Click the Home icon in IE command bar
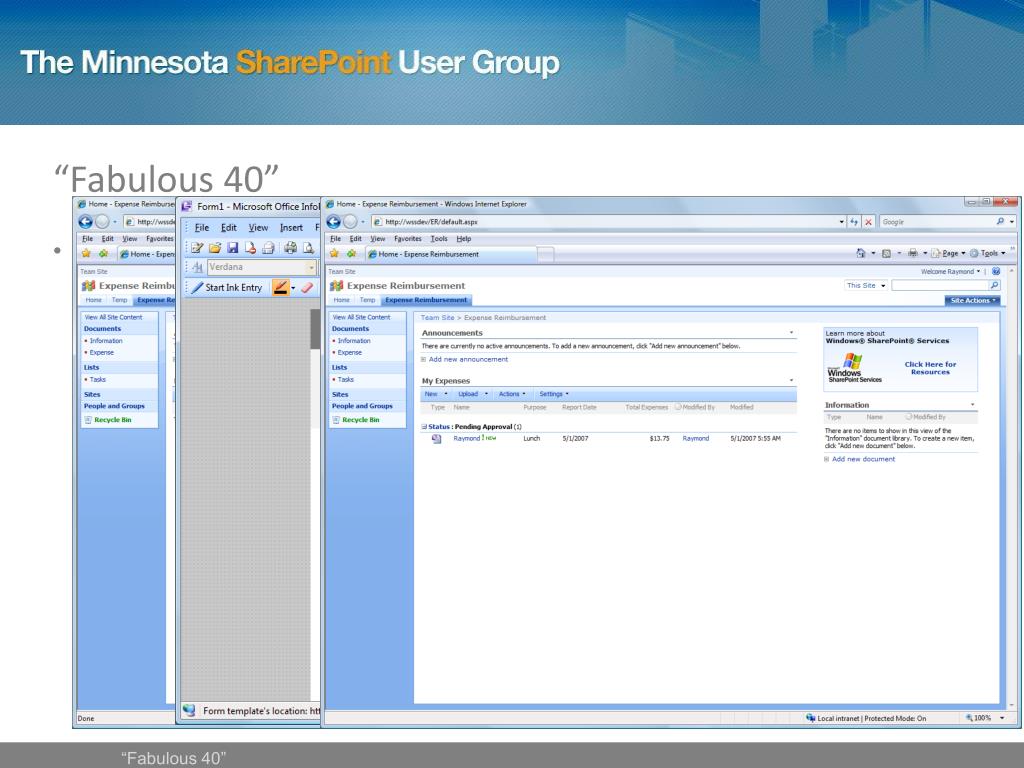Image resolution: width=1024 pixels, height=768 pixels. coord(861,253)
